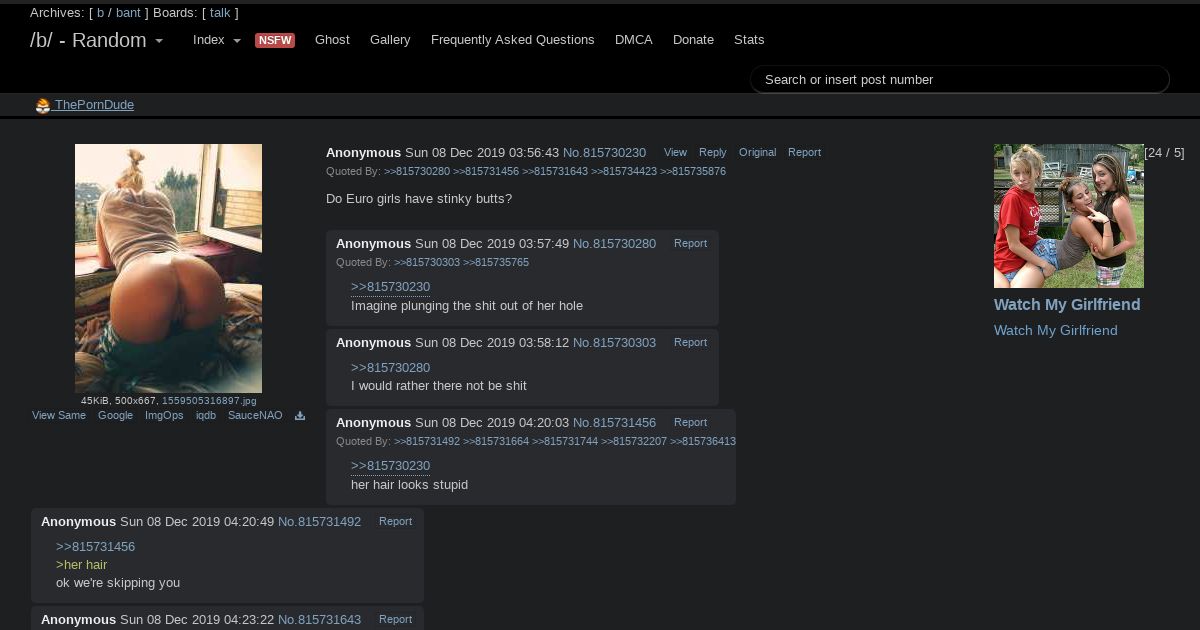Search the image on iqdb
Viewport: 1200px width, 630px height.
point(206,416)
